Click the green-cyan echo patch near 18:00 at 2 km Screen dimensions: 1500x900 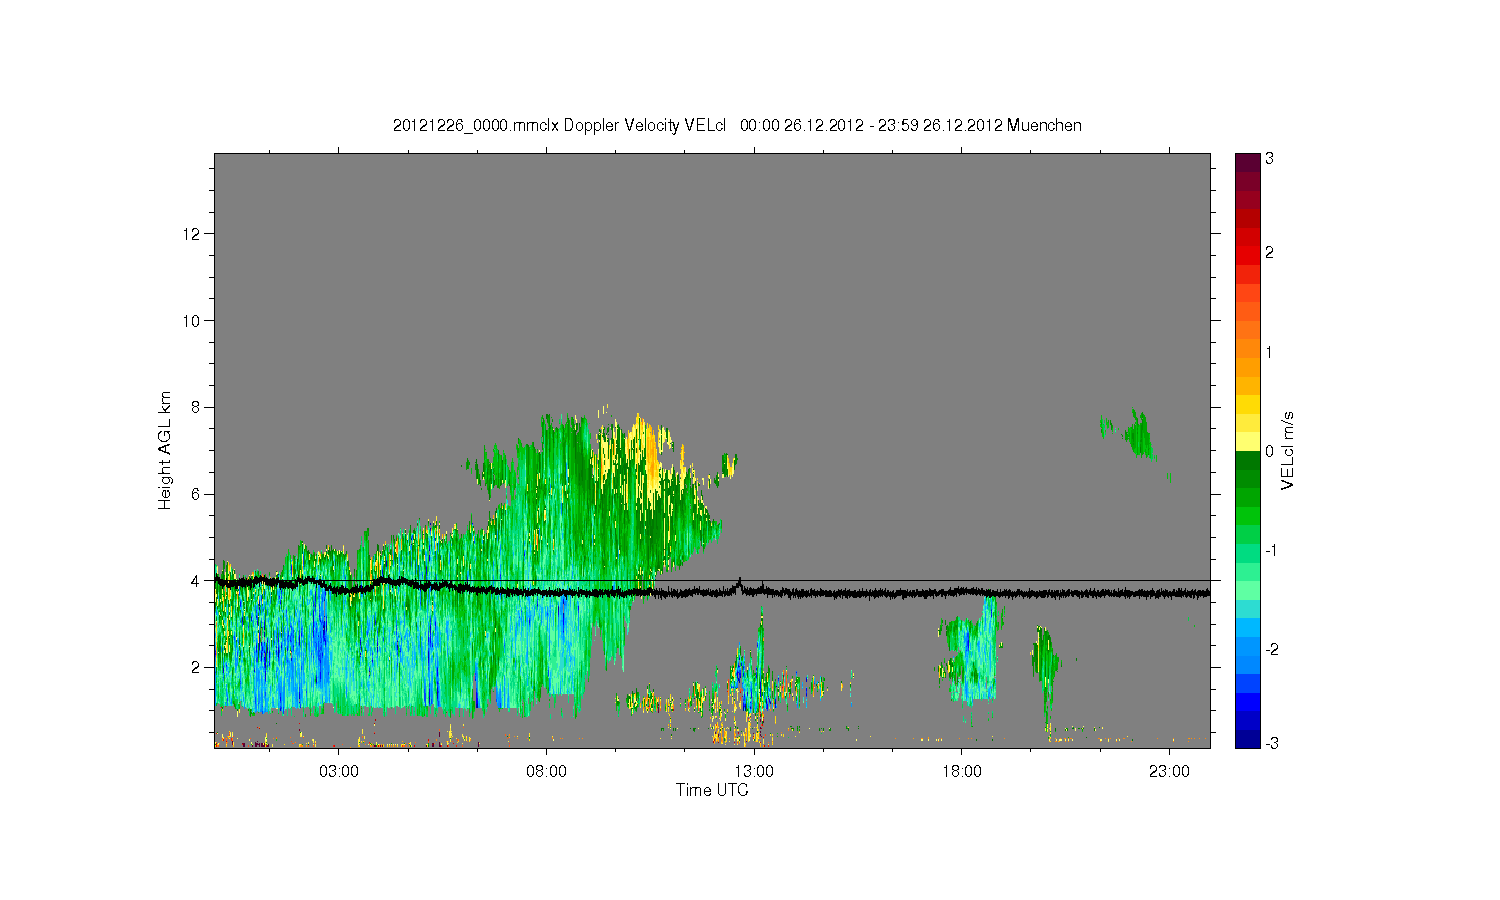pos(972,652)
